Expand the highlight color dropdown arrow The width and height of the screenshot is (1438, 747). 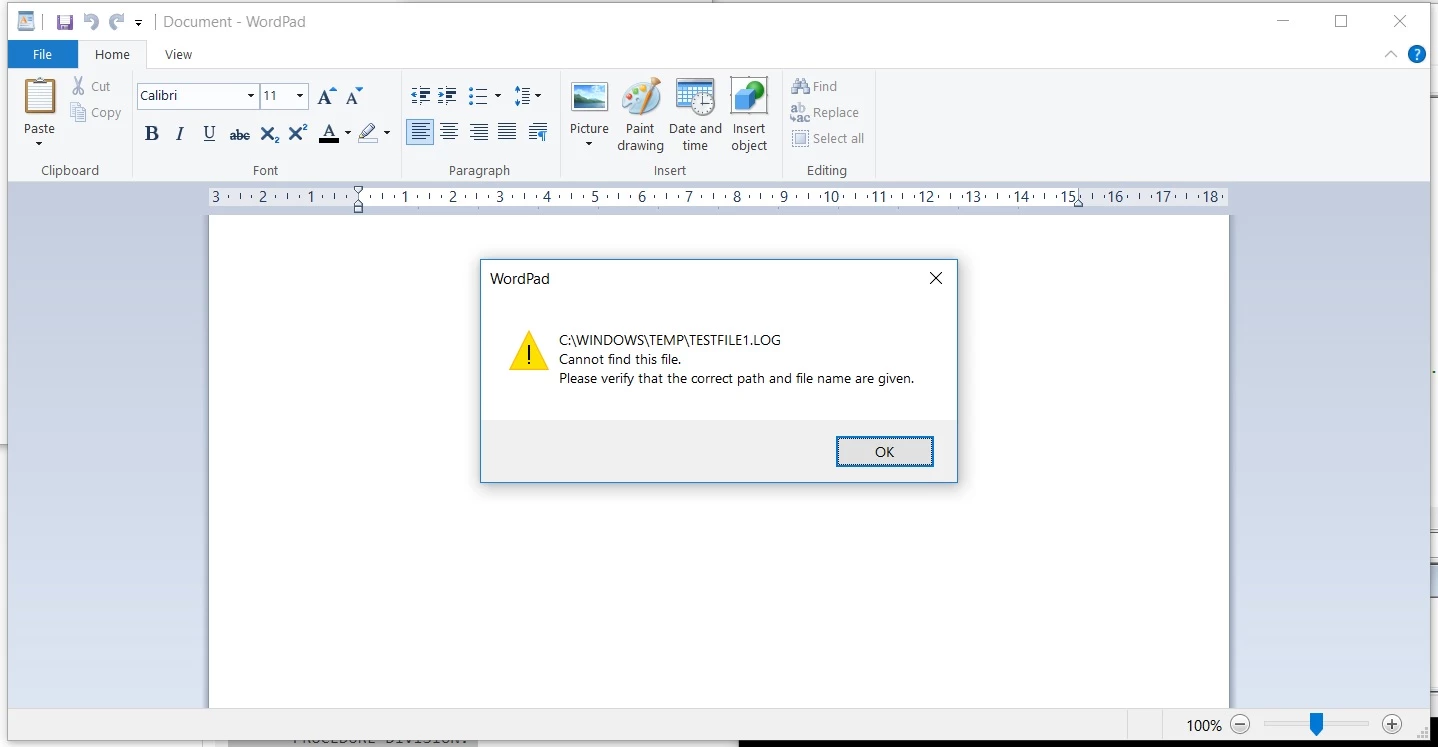[x=387, y=133]
